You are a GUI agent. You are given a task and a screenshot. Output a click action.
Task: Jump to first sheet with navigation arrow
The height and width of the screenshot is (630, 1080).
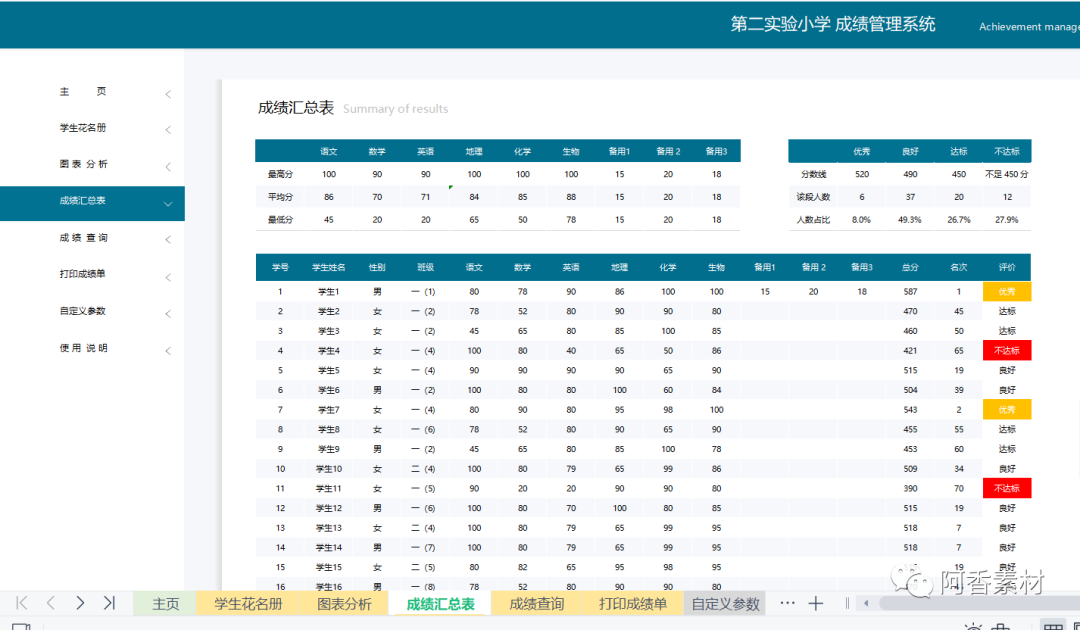21,603
